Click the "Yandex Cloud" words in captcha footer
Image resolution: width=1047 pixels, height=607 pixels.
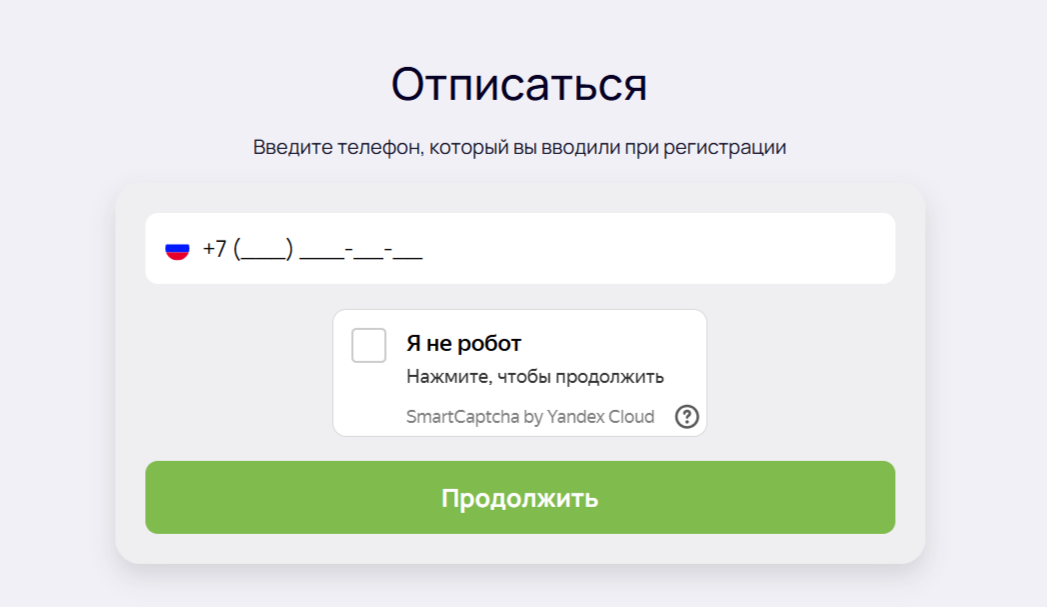(x=601, y=417)
